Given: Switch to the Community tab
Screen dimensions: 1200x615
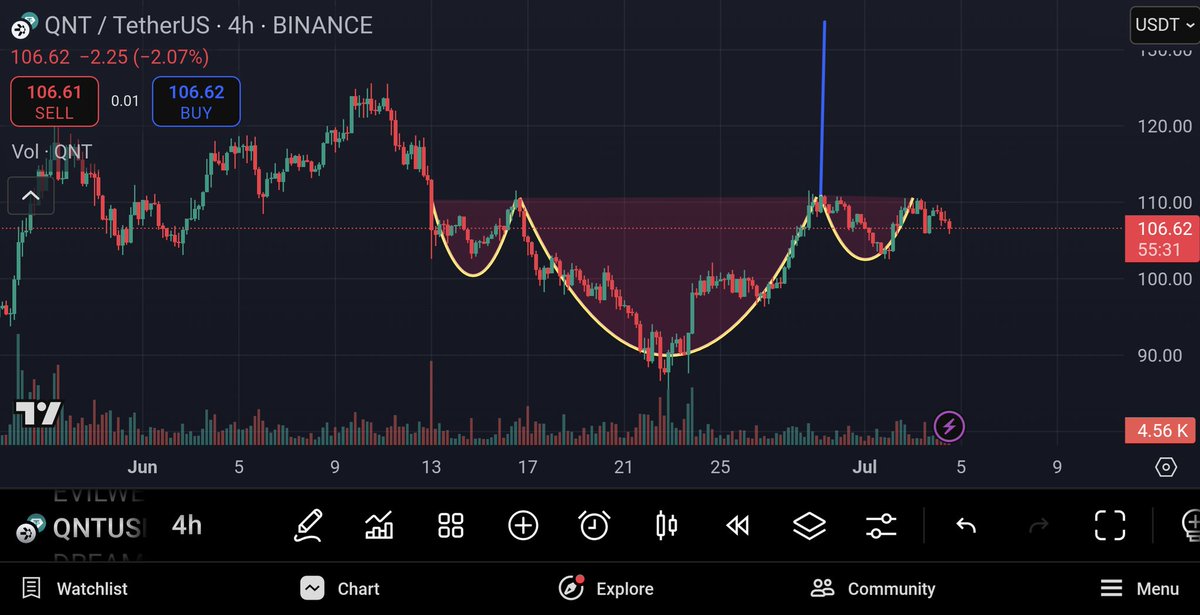Looking at the screenshot, I should point(873,588).
